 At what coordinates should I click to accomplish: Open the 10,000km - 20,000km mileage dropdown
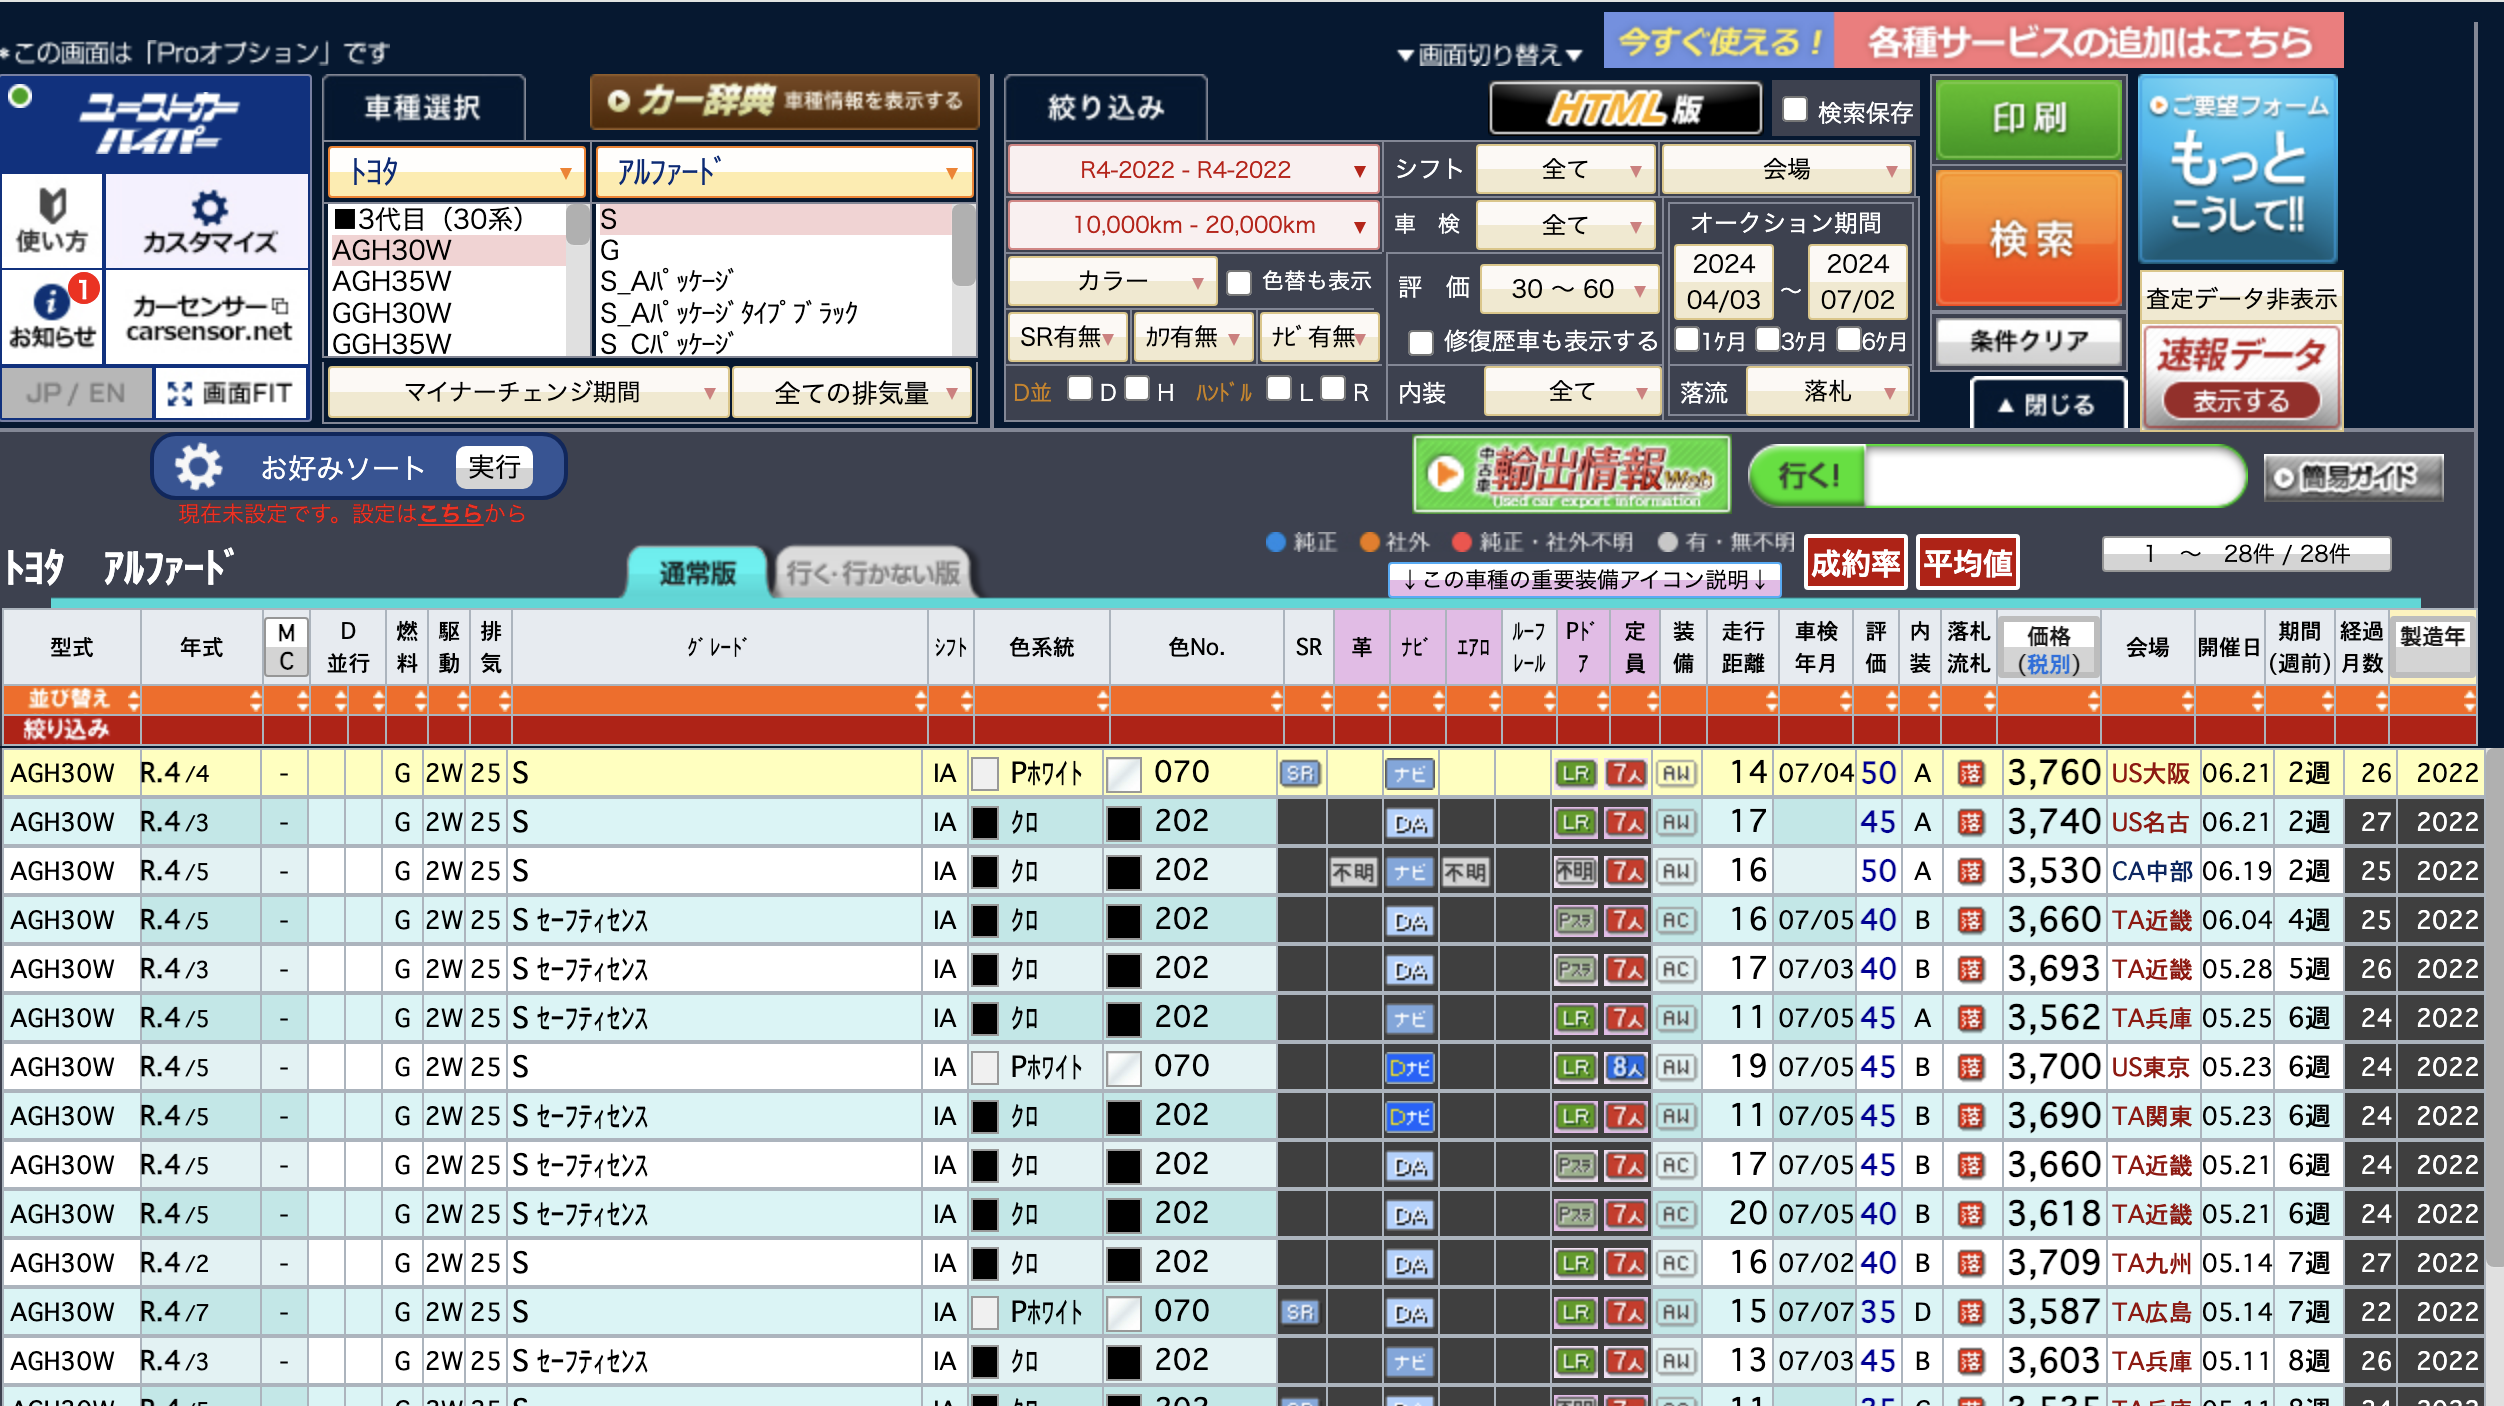tap(1193, 225)
